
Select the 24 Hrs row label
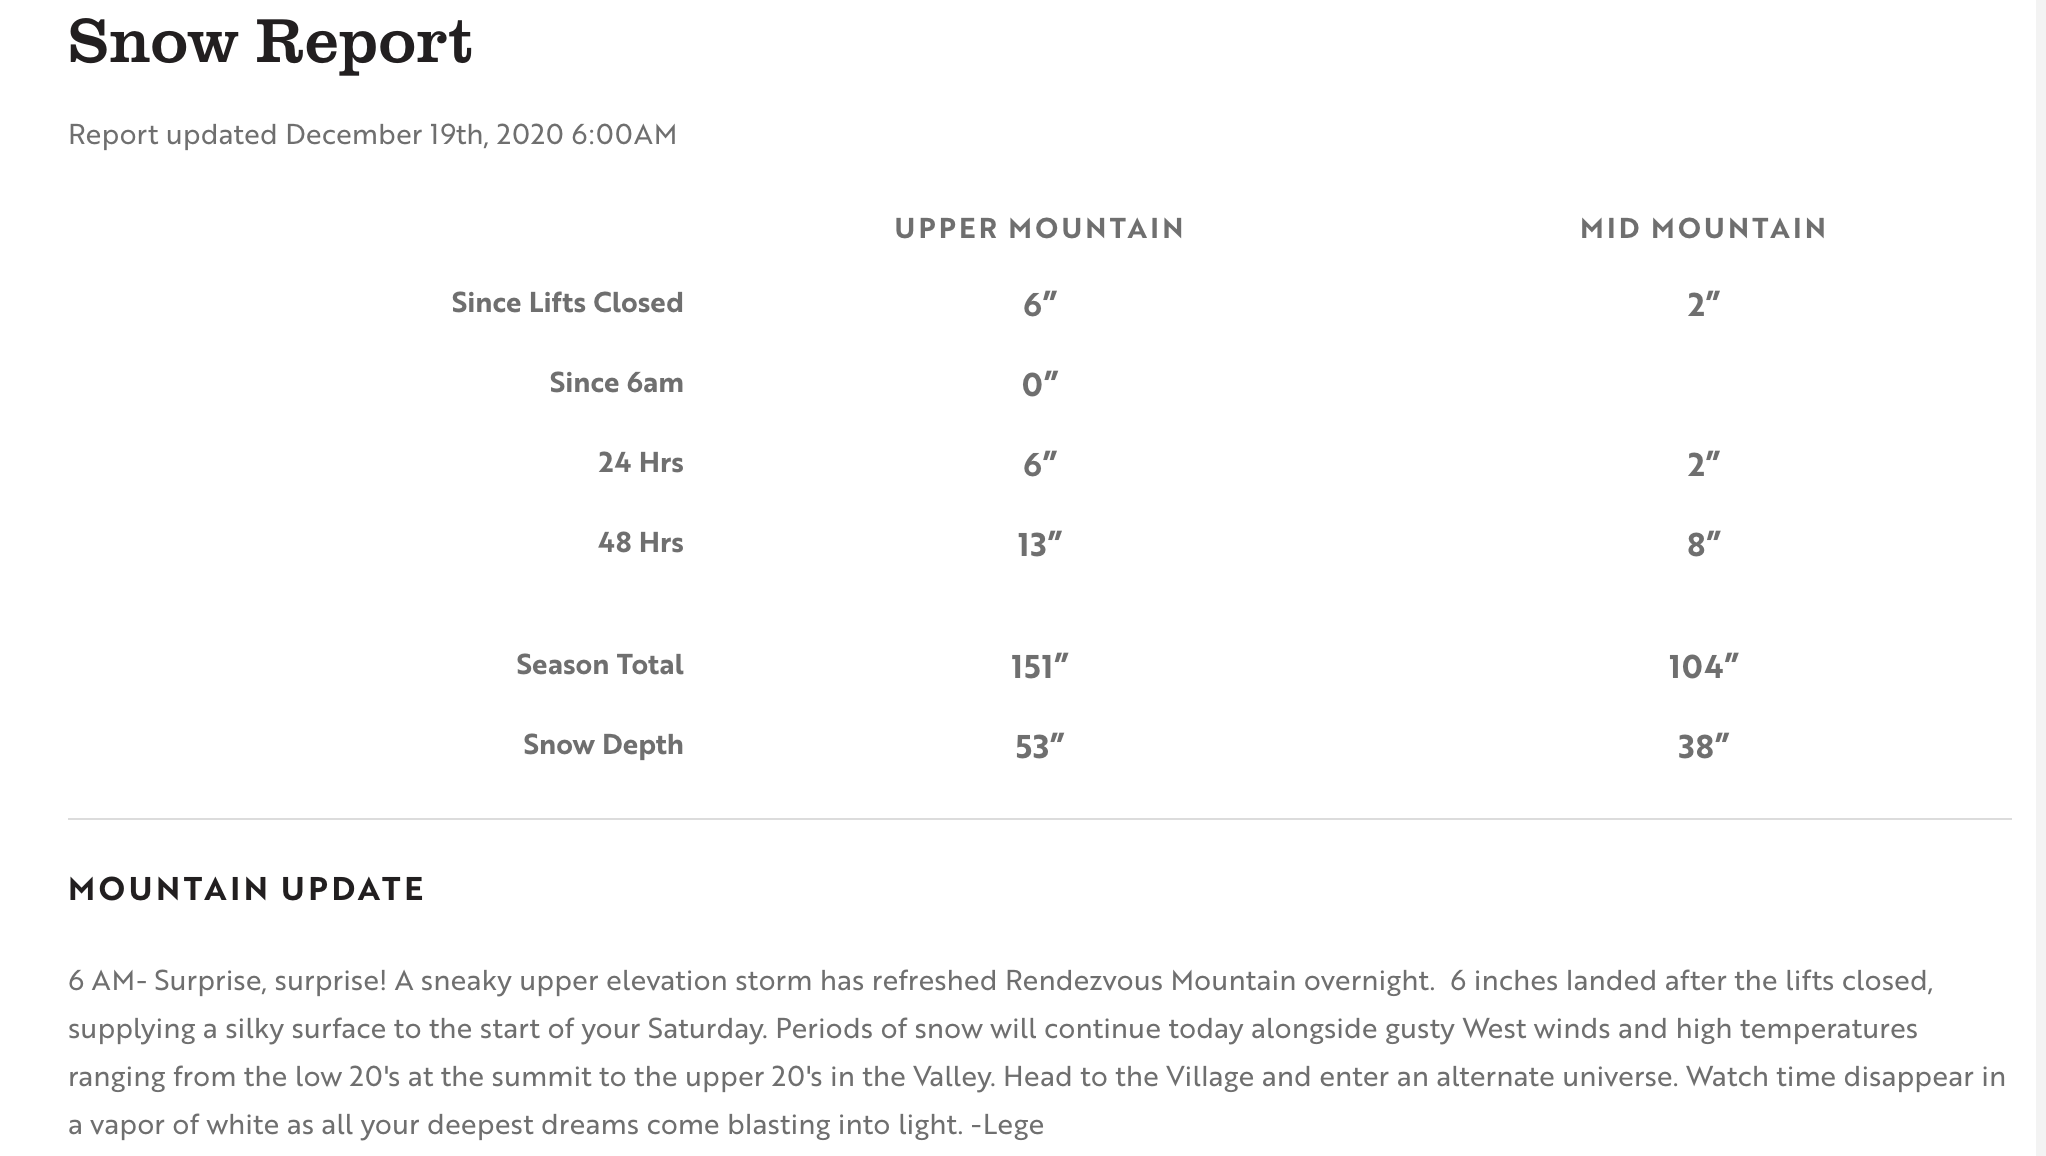[x=640, y=462]
